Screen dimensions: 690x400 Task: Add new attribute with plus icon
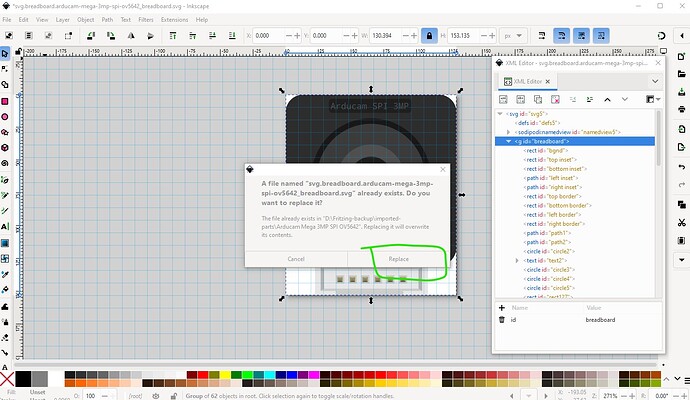[502, 308]
